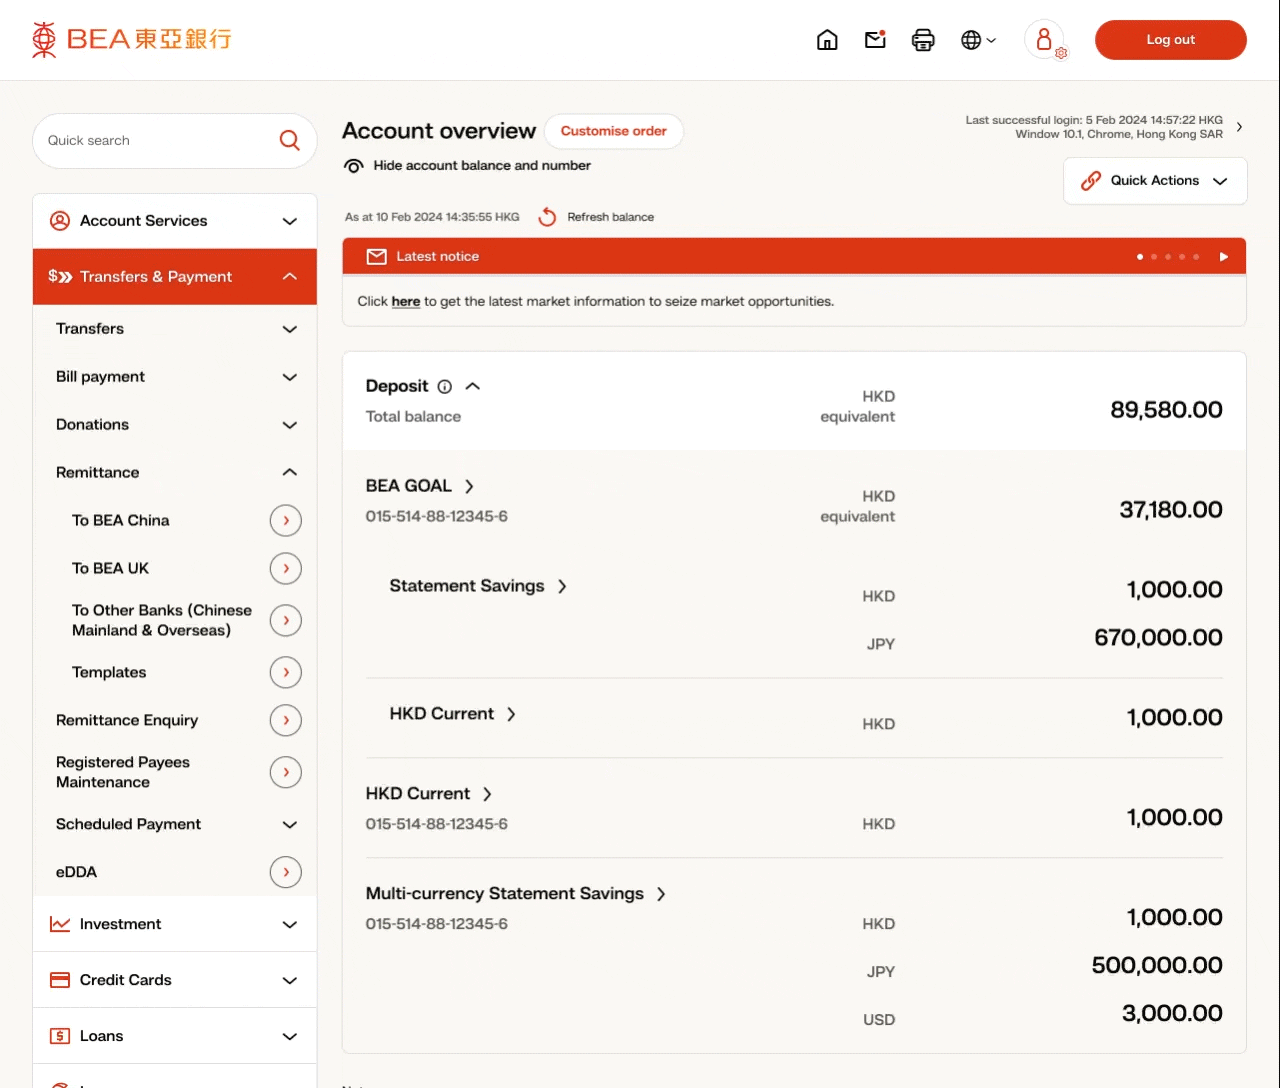Select Registered Payees Maintenance menu item
This screenshot has width=1280, height=1088.
pos(123,772)
